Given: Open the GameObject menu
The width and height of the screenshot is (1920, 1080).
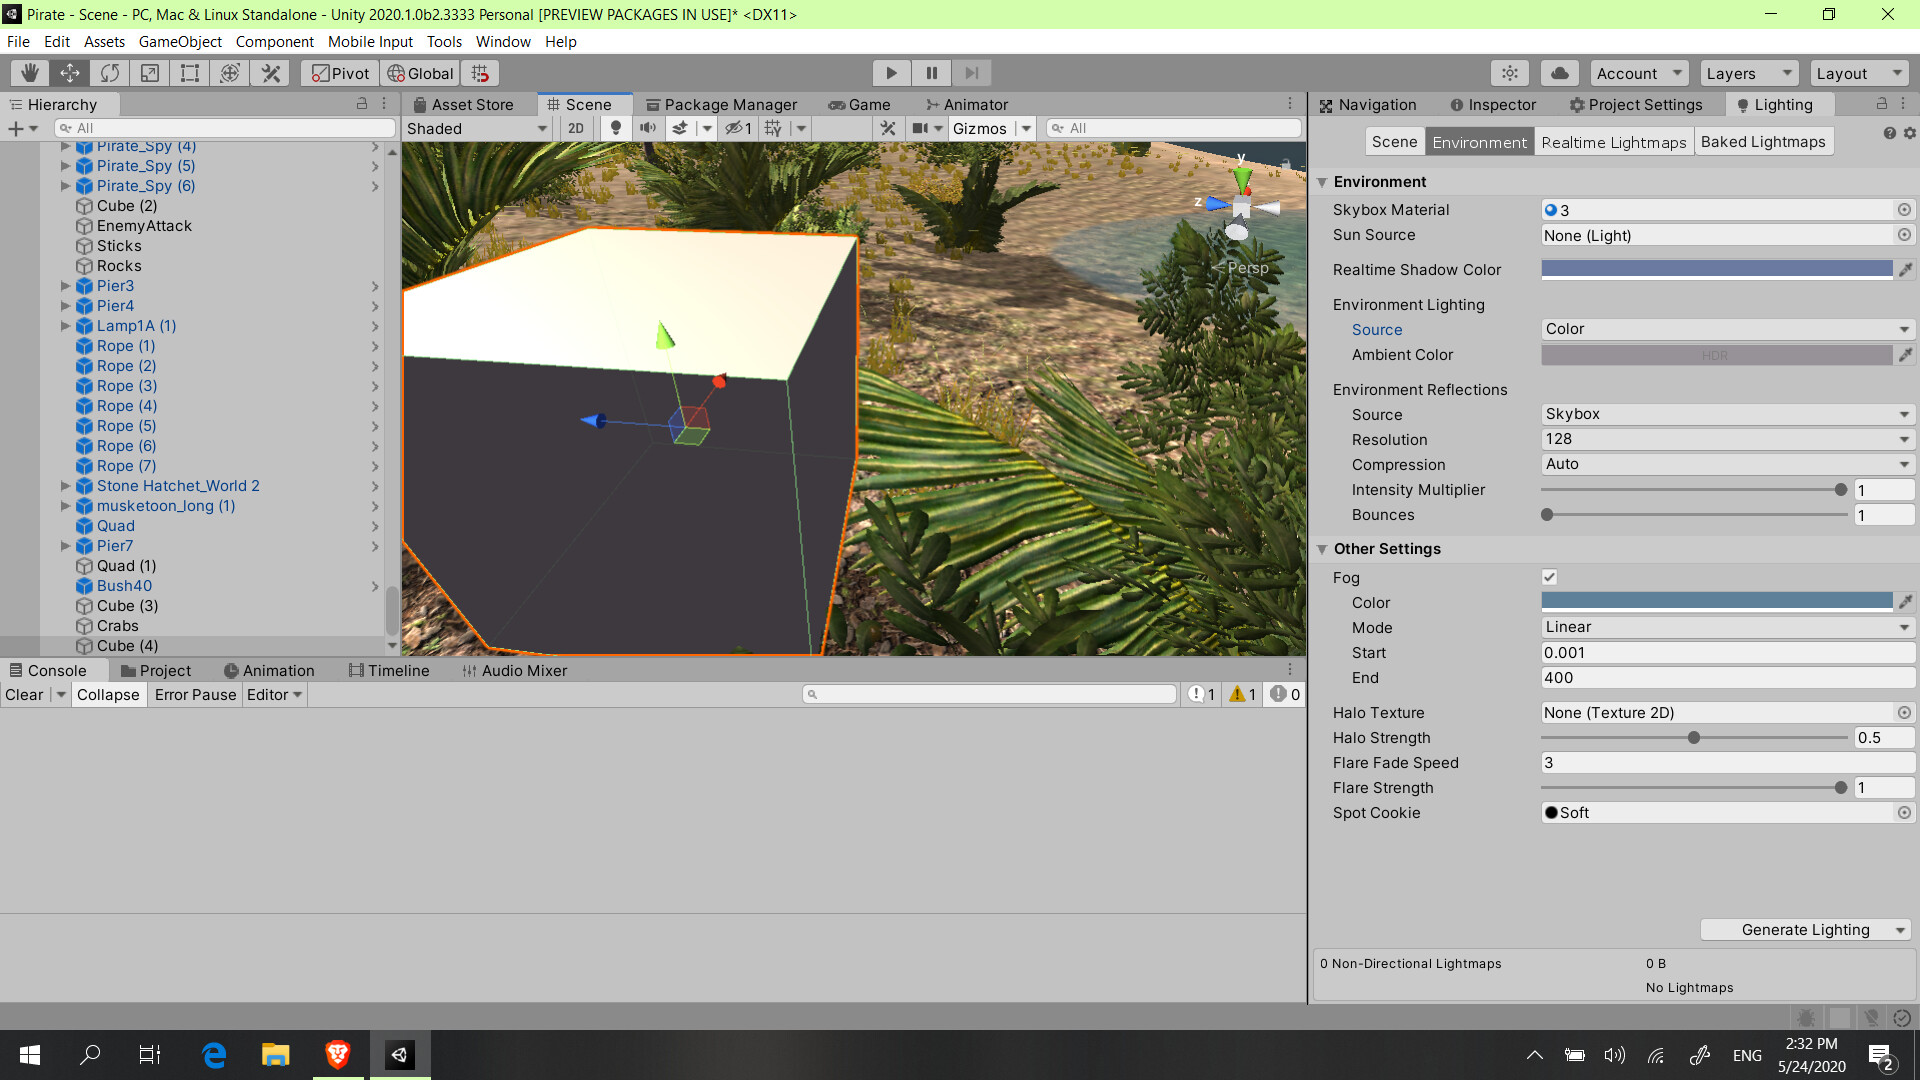Looking at the screenshot, I should pos(180,41).
